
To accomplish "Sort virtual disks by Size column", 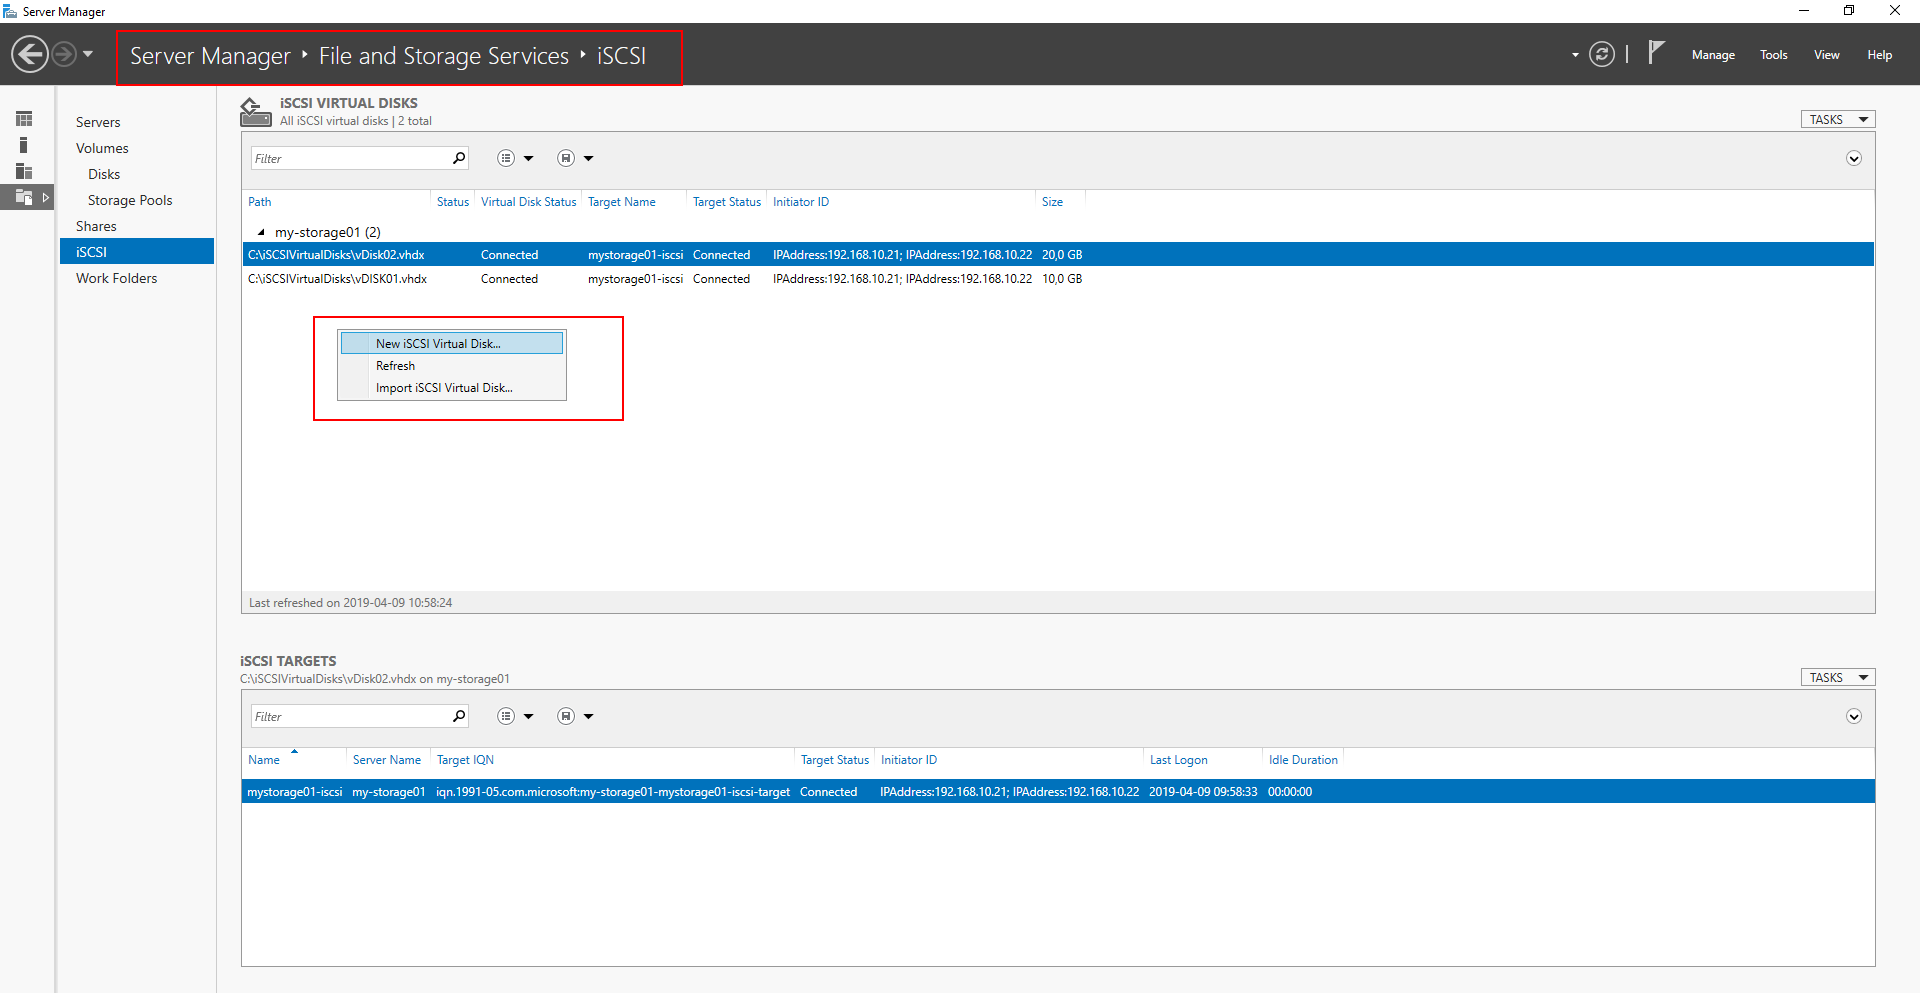I will pos(1052,202).
